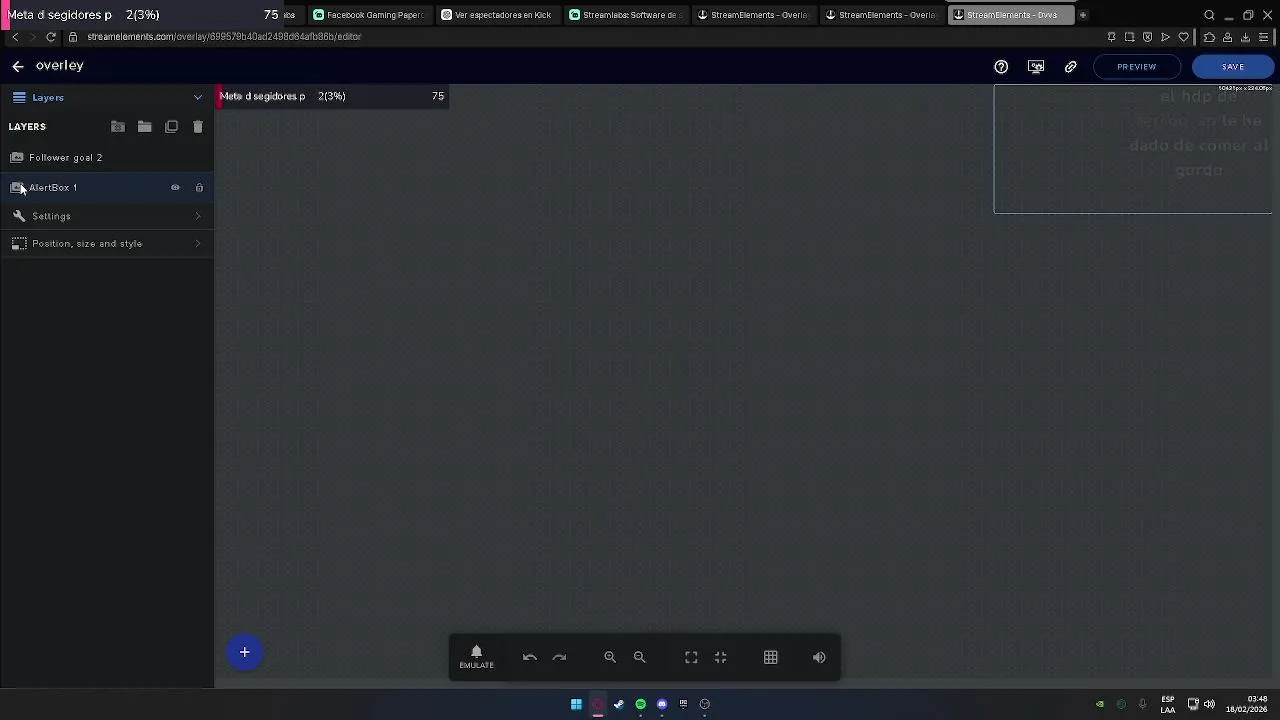The height and width of the screenshot is (720, 1280).
Task: Duplicate the selected layer
Action: [172, 127]
